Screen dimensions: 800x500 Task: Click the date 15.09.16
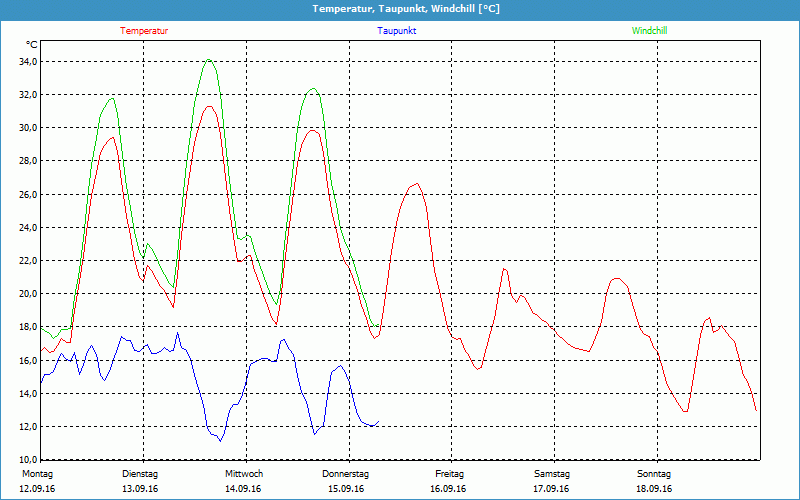pos(346,489)
